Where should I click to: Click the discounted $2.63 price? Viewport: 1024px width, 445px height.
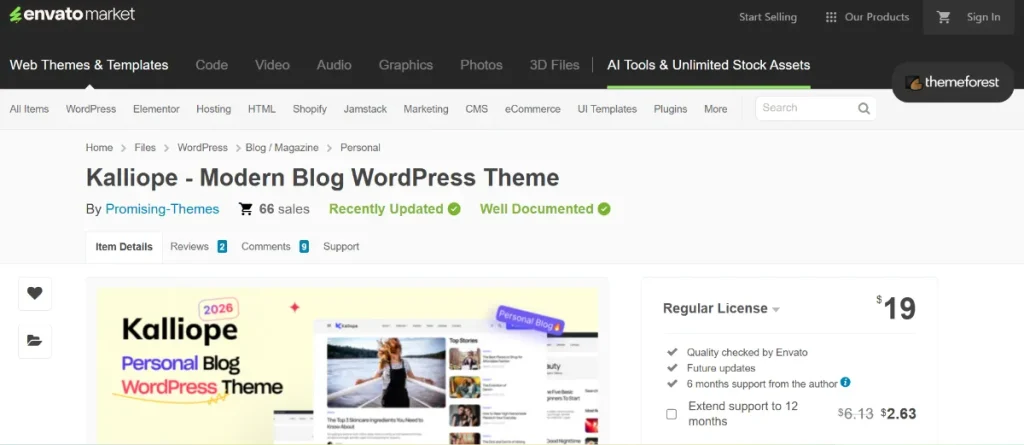pos(899,414)
